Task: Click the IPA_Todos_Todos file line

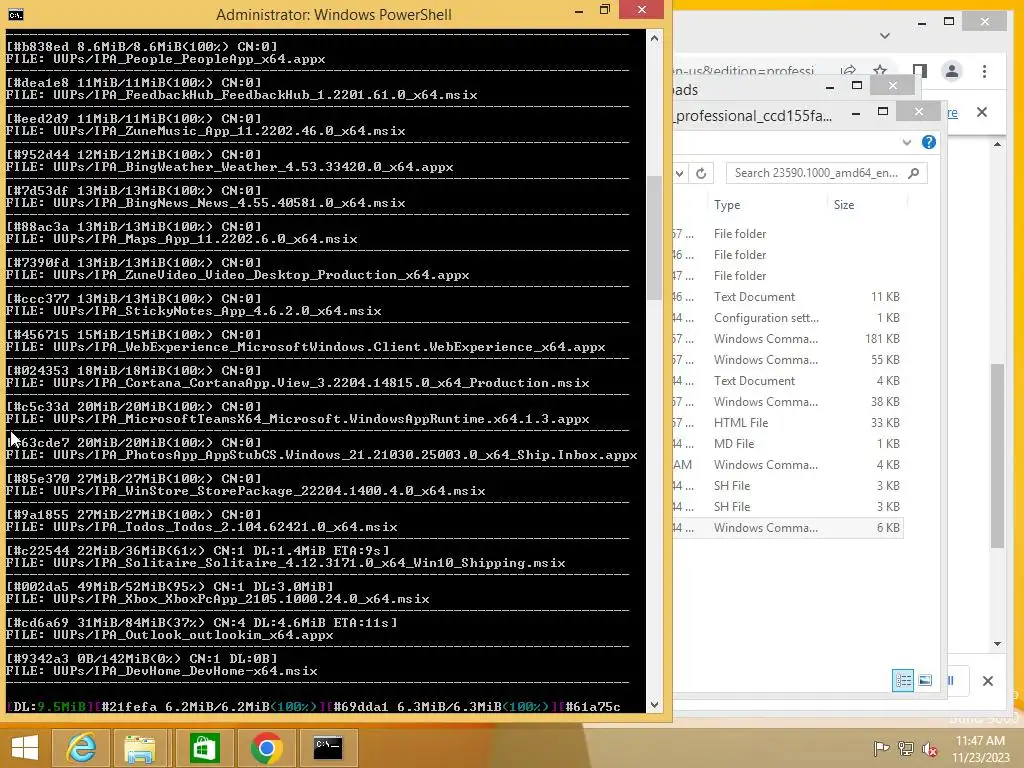Action: 201,527
